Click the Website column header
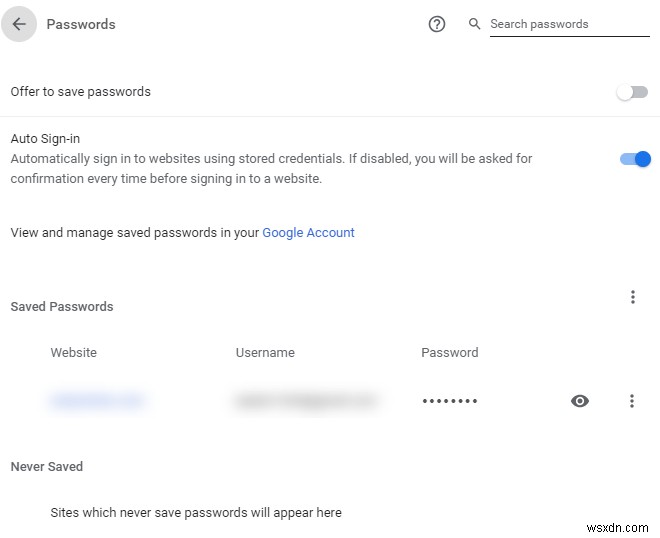 (x=74, y=353)
